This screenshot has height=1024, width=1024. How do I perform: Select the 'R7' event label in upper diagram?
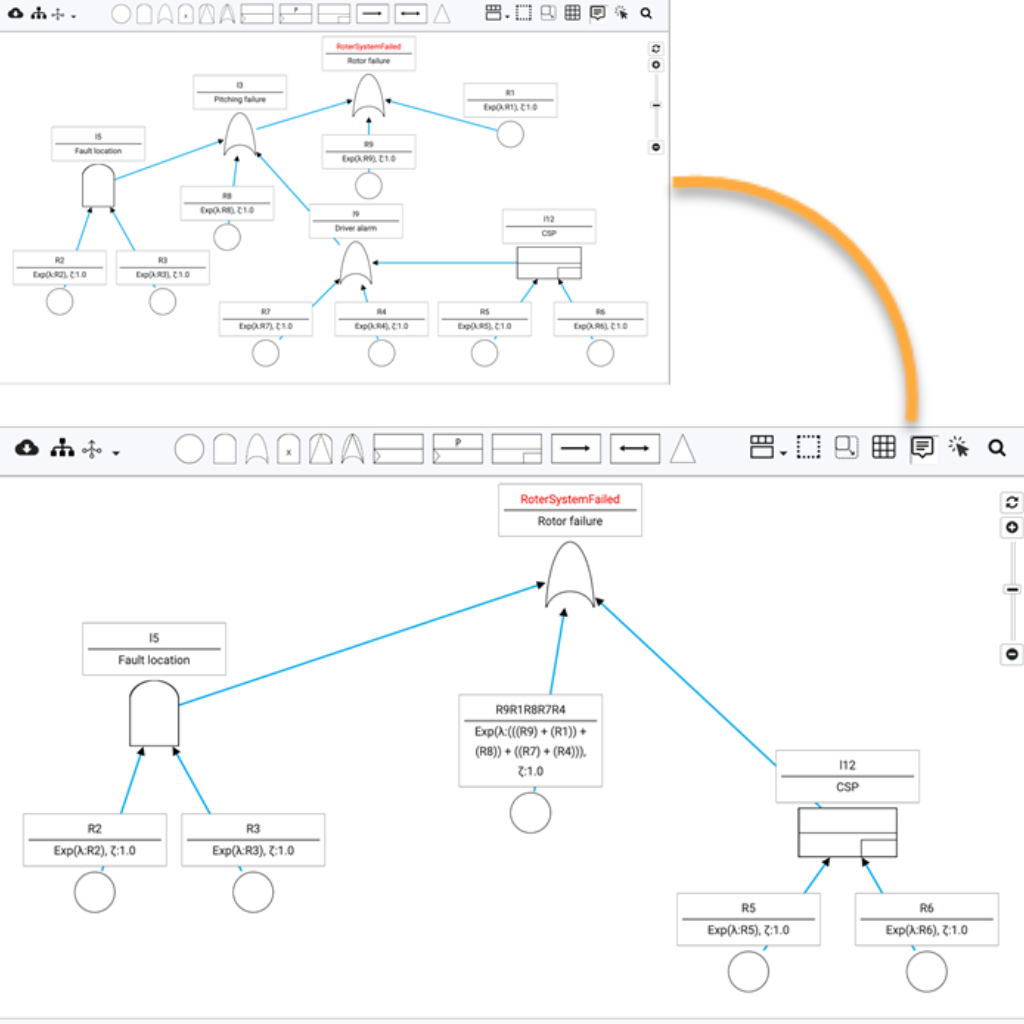pyautogui.click(x=266, y=319)
